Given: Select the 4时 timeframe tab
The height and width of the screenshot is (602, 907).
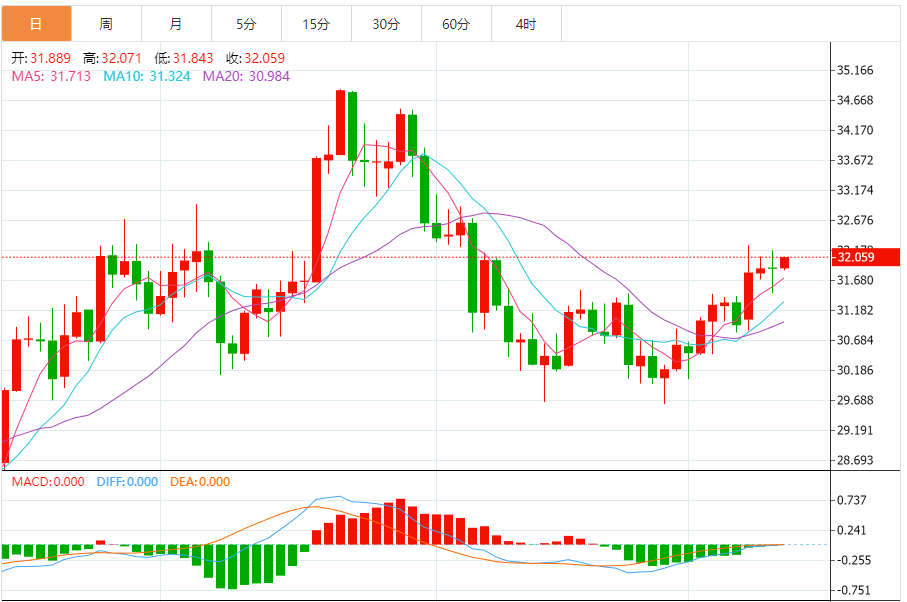Looking at the screenshot, I should (526, 24).
